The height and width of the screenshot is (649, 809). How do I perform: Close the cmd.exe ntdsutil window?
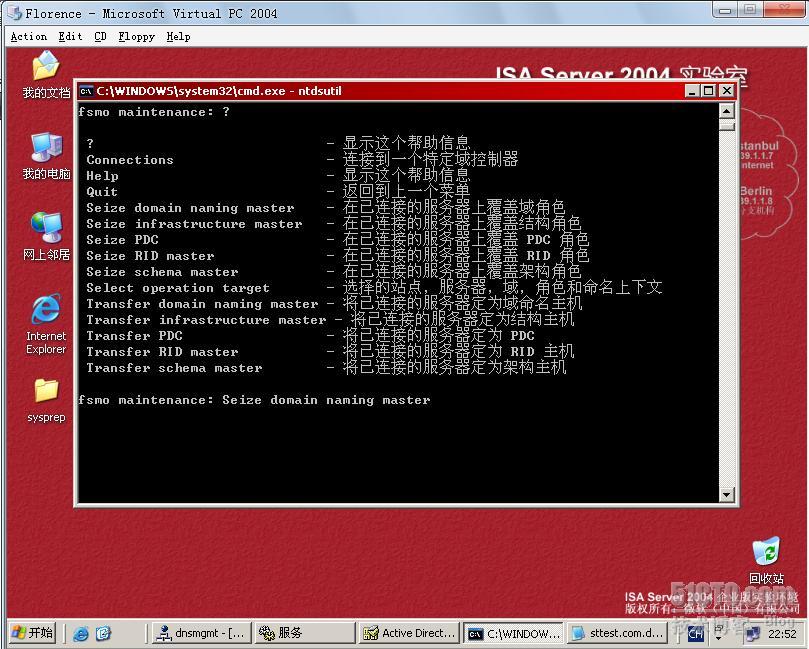(726, 91)
